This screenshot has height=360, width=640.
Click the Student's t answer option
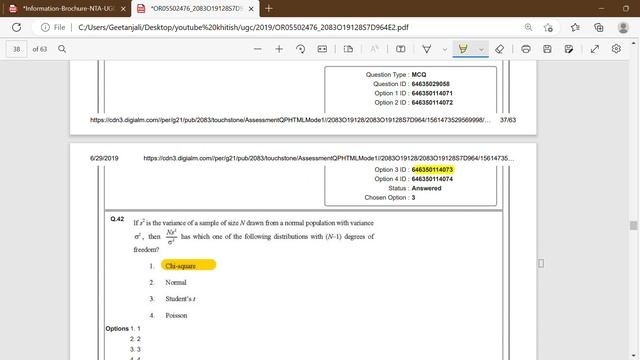click(180, 299)
